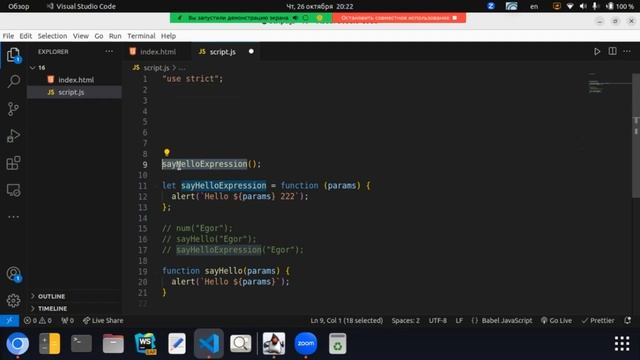
Task: Show errors and warnings in status bar
Action: tap(38, 320)
